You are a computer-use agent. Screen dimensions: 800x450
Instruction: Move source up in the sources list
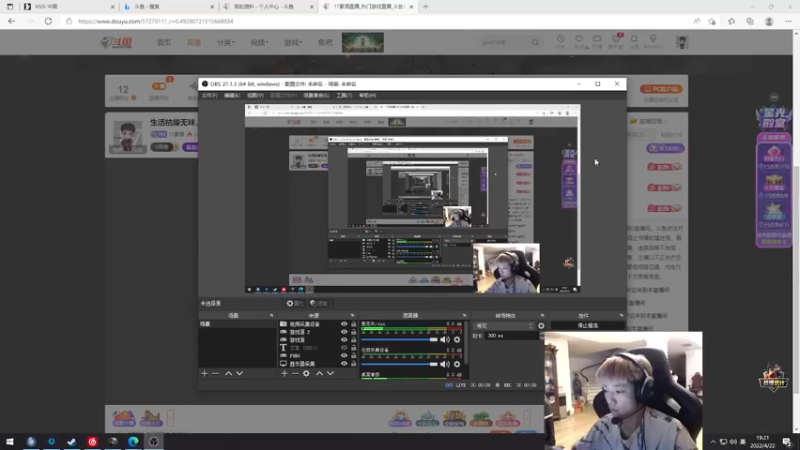tap(319, 373)
